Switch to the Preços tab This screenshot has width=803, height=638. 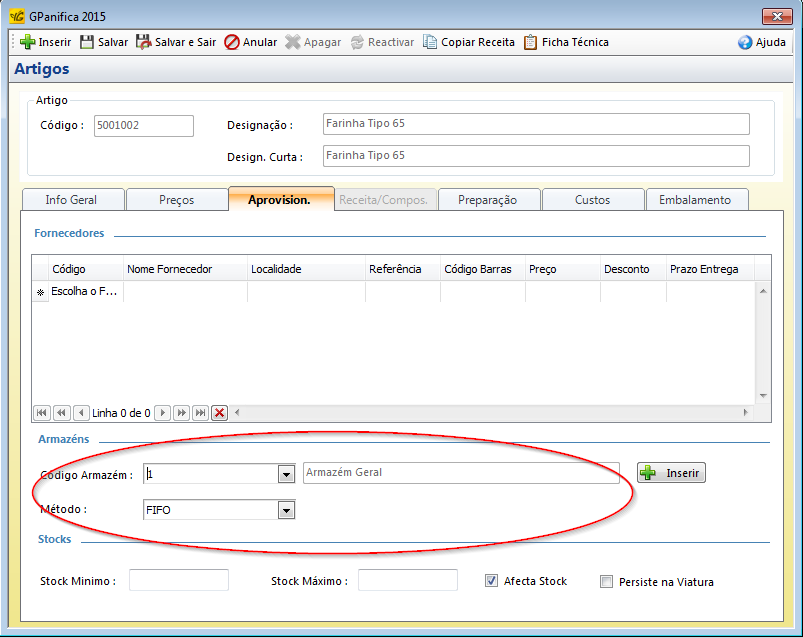coord(177,199)
